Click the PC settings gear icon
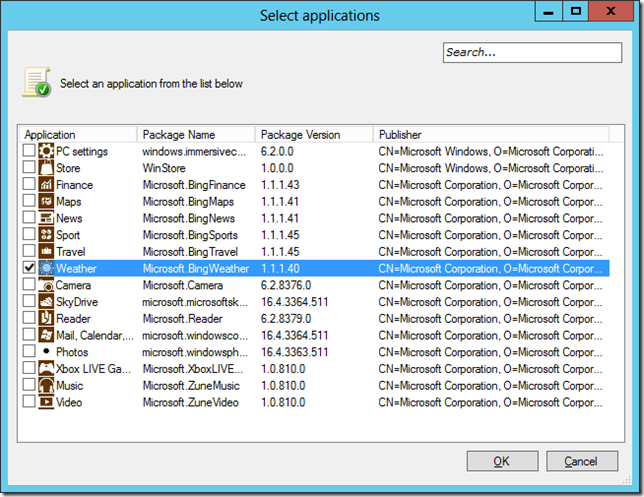The image size is (644, 497). click(46, 151)
